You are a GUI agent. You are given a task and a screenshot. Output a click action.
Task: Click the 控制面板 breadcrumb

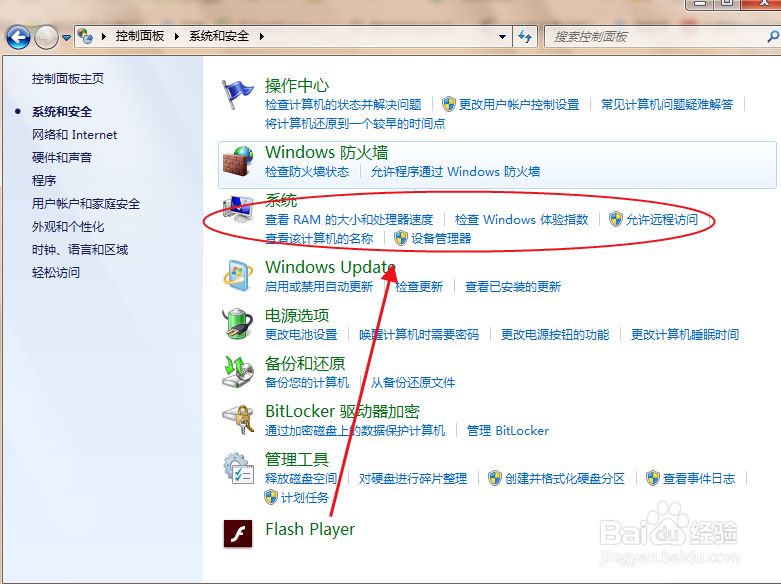[x=140, y=36]
